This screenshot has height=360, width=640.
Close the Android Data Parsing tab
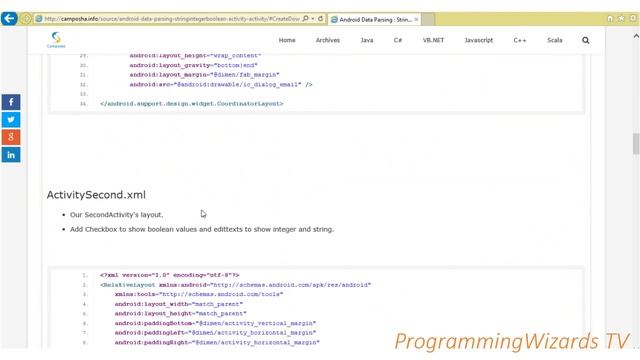pos(416,19)
